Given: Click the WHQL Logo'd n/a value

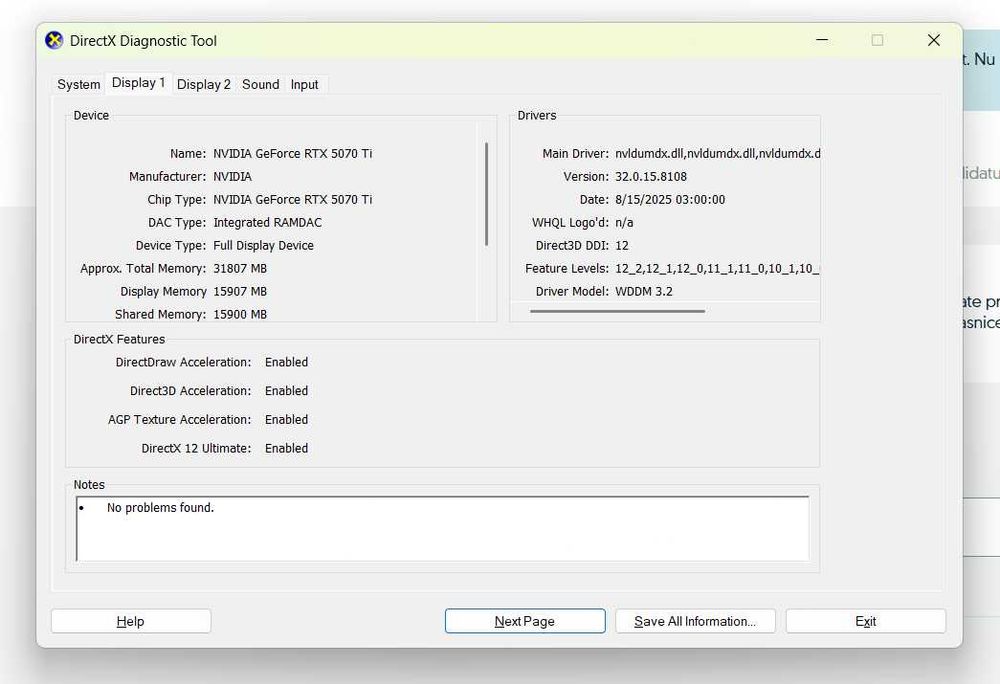Looking at the screenshot, I should pyautogui.click(x=624, y=222).
